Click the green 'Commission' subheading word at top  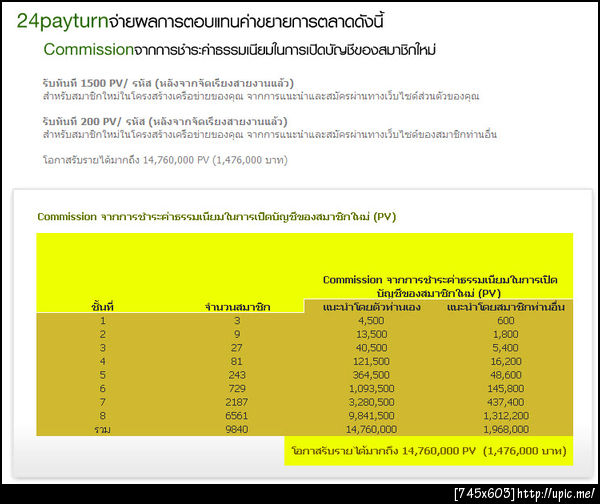(x=88, y=49)
